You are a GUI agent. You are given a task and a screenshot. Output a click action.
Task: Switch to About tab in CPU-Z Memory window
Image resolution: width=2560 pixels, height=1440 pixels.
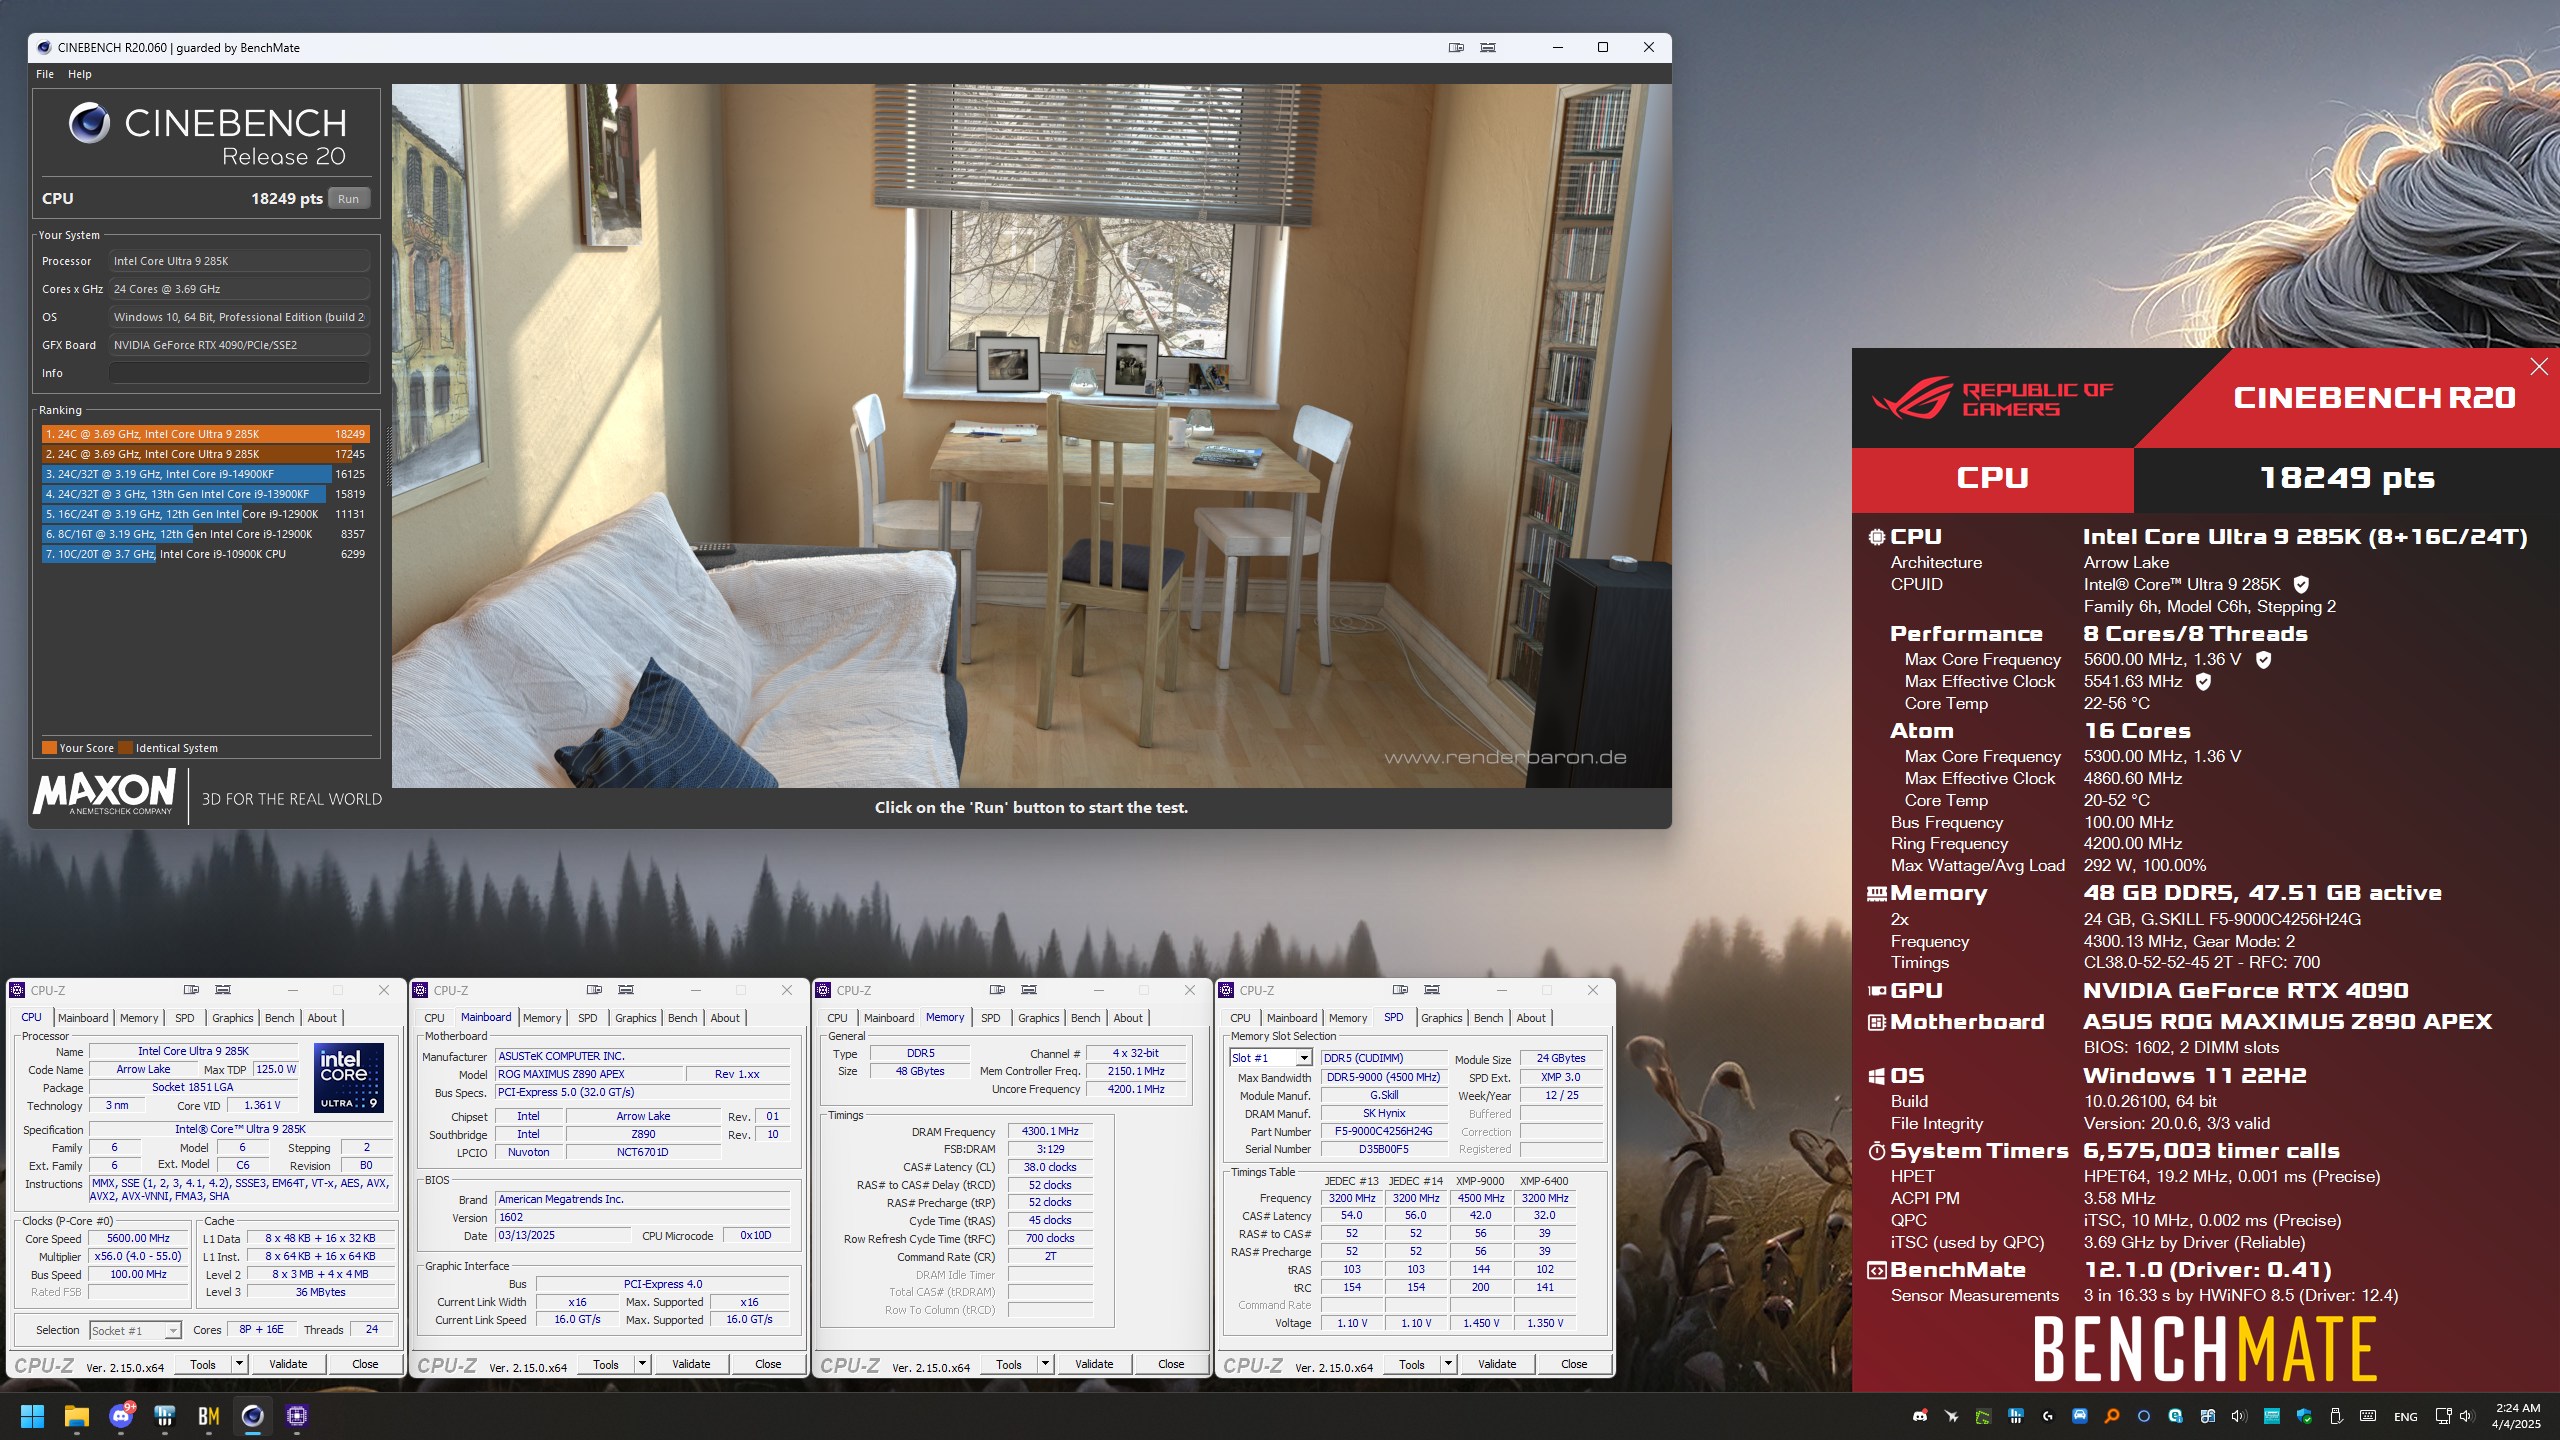click(x=1128, y=1018)
